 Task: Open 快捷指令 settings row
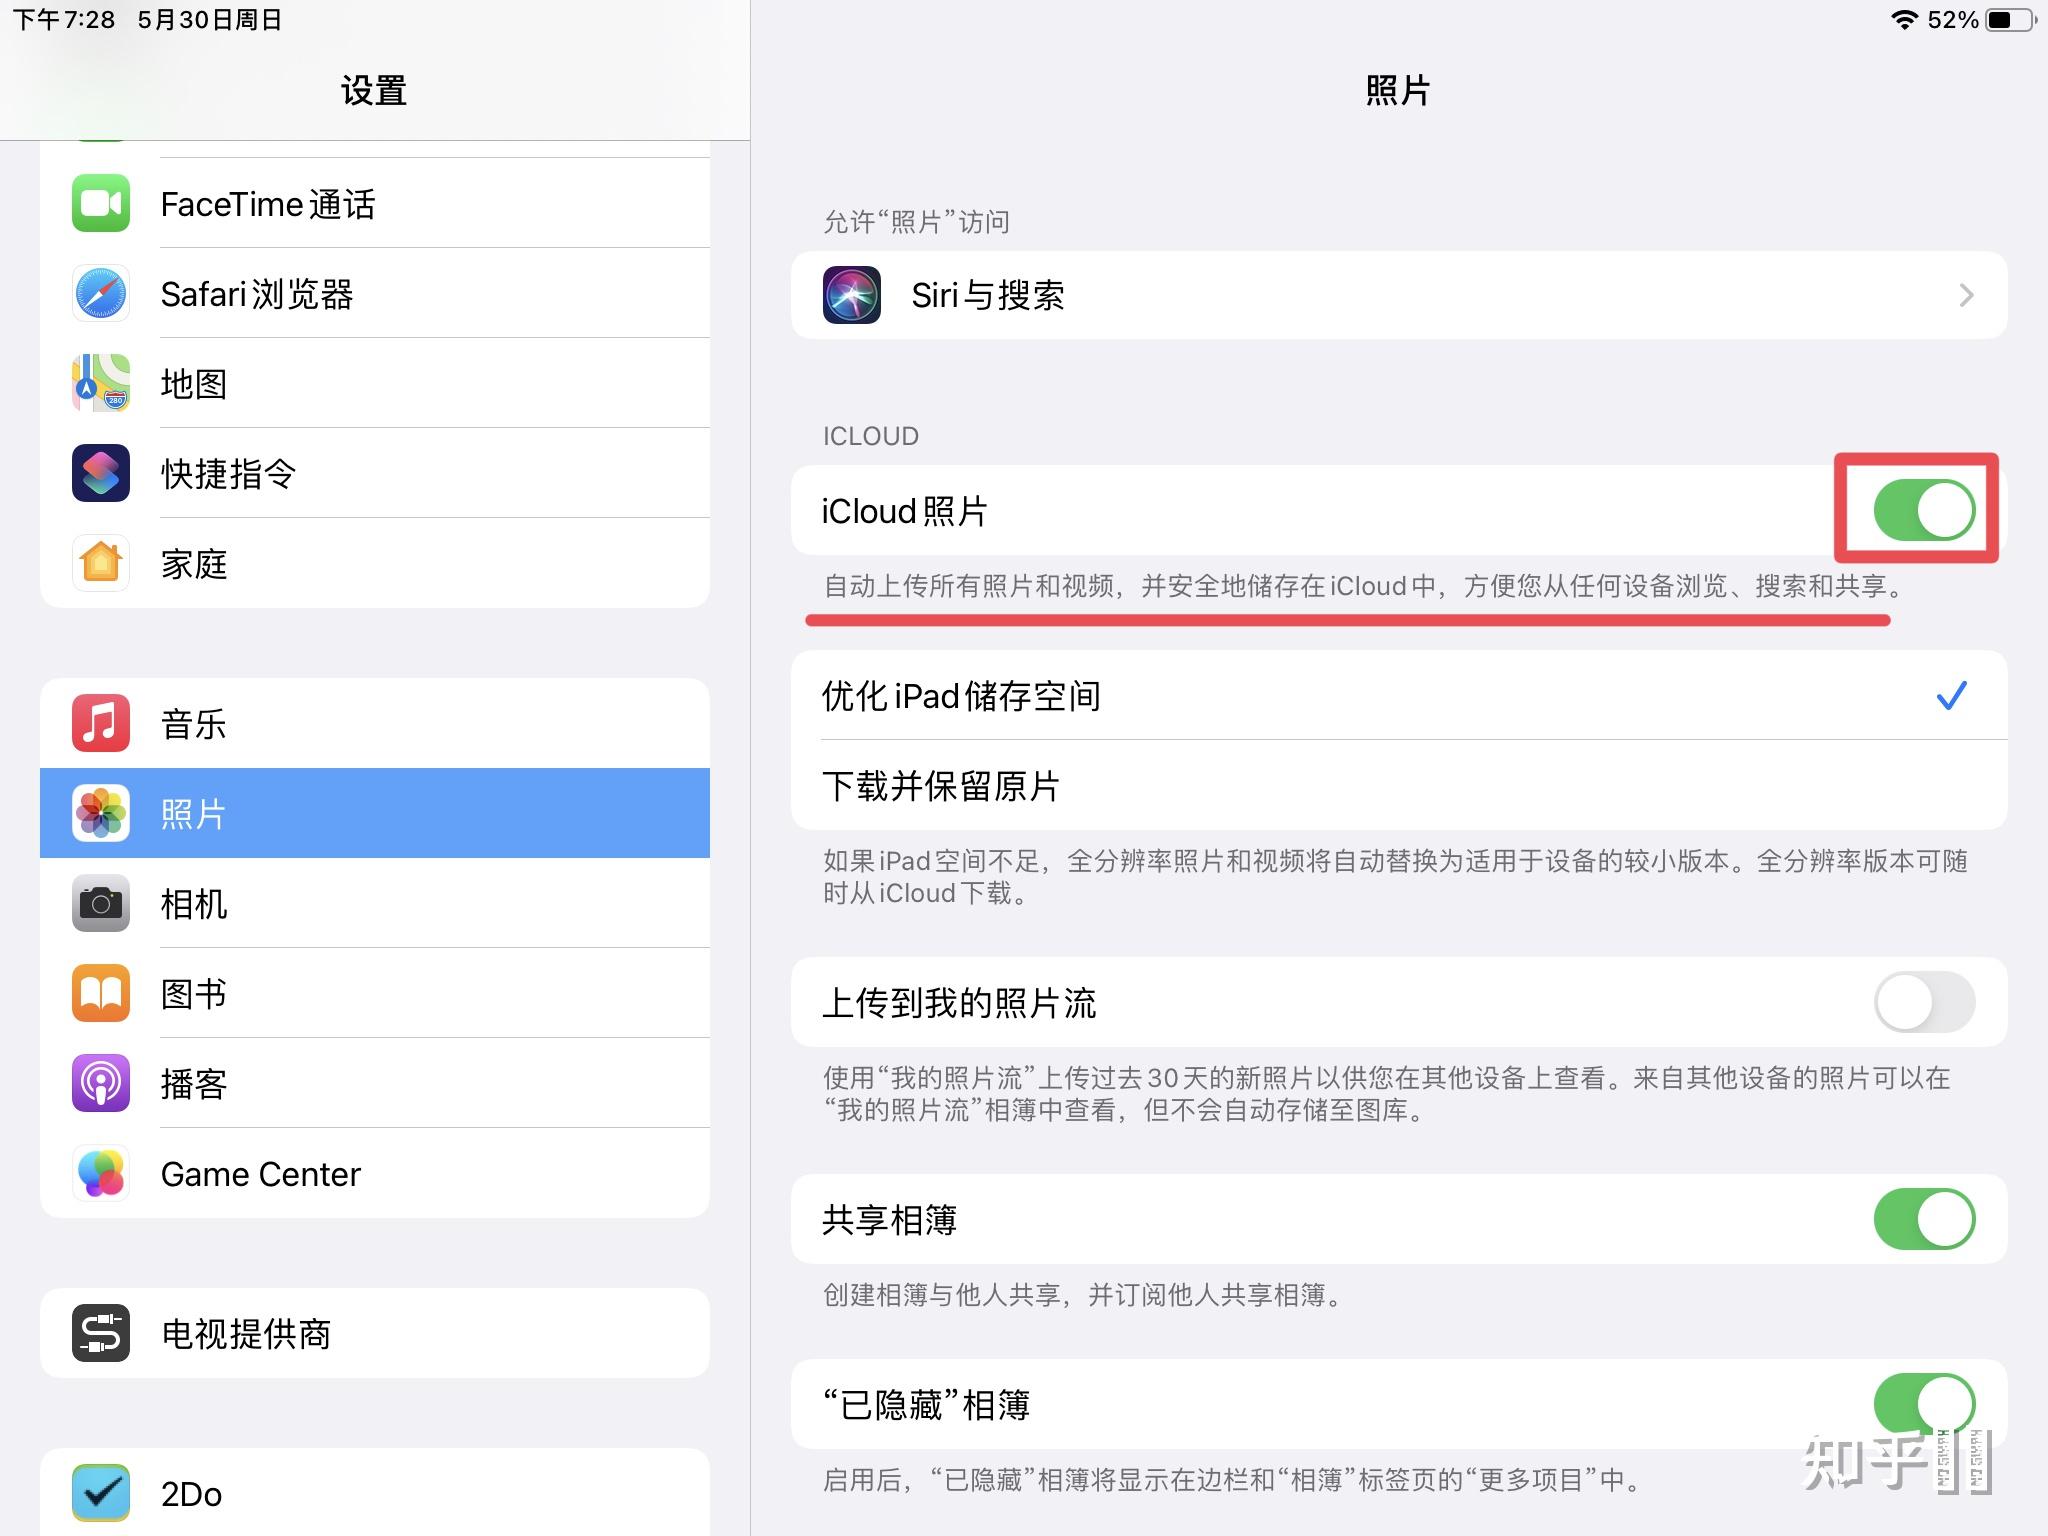click(375, 473)
